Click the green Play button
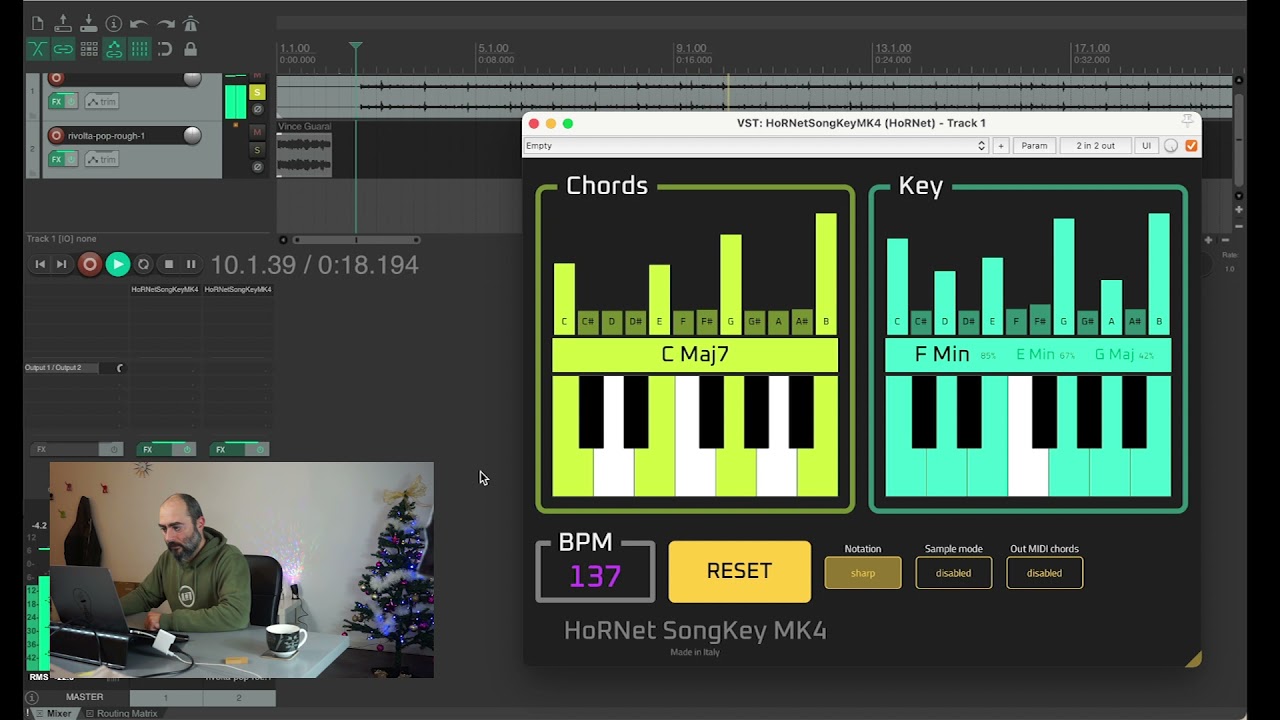The image size is (1280, 720). 117,264
